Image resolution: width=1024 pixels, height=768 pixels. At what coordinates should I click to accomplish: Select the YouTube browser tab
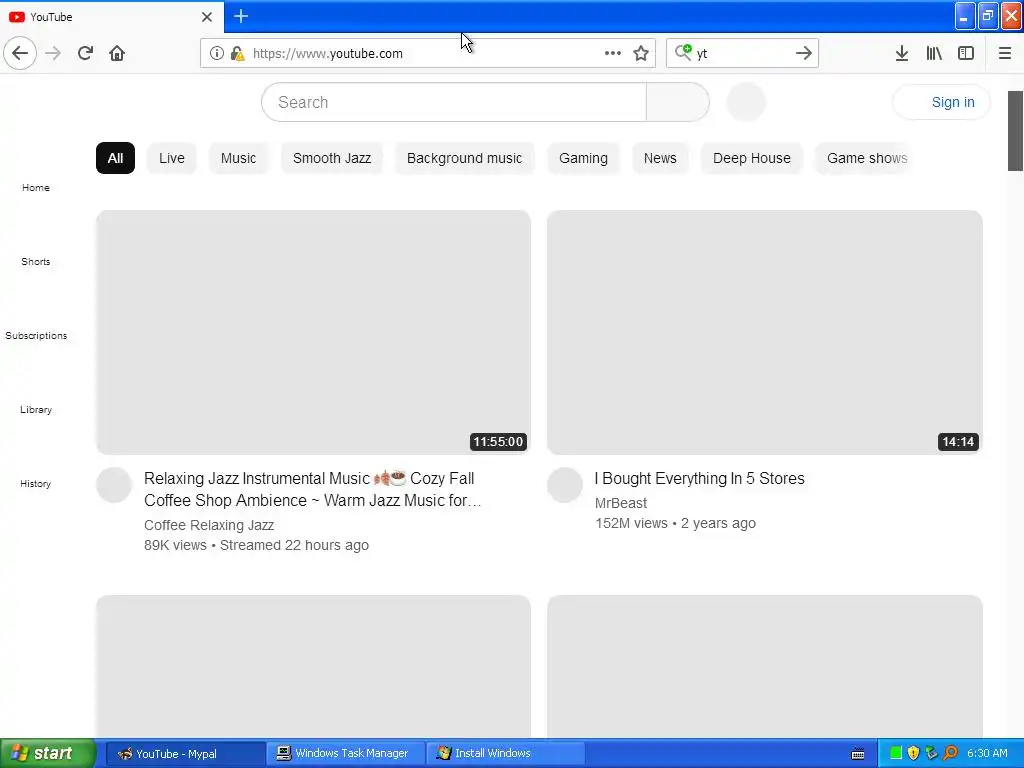112,16
